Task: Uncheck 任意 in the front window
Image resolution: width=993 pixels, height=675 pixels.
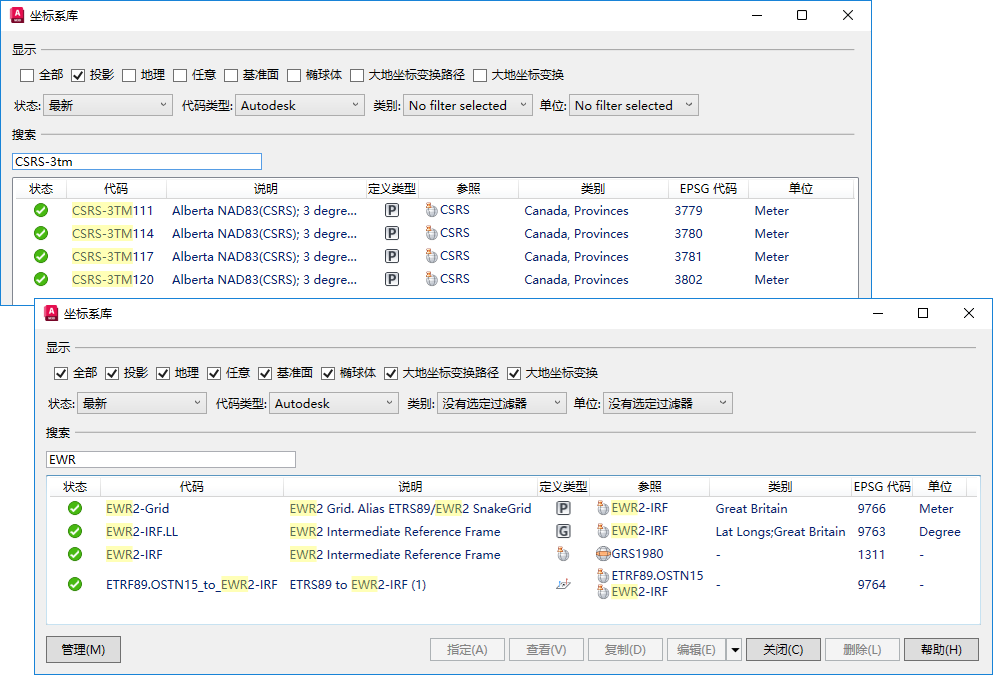Action: pos(214,374)
